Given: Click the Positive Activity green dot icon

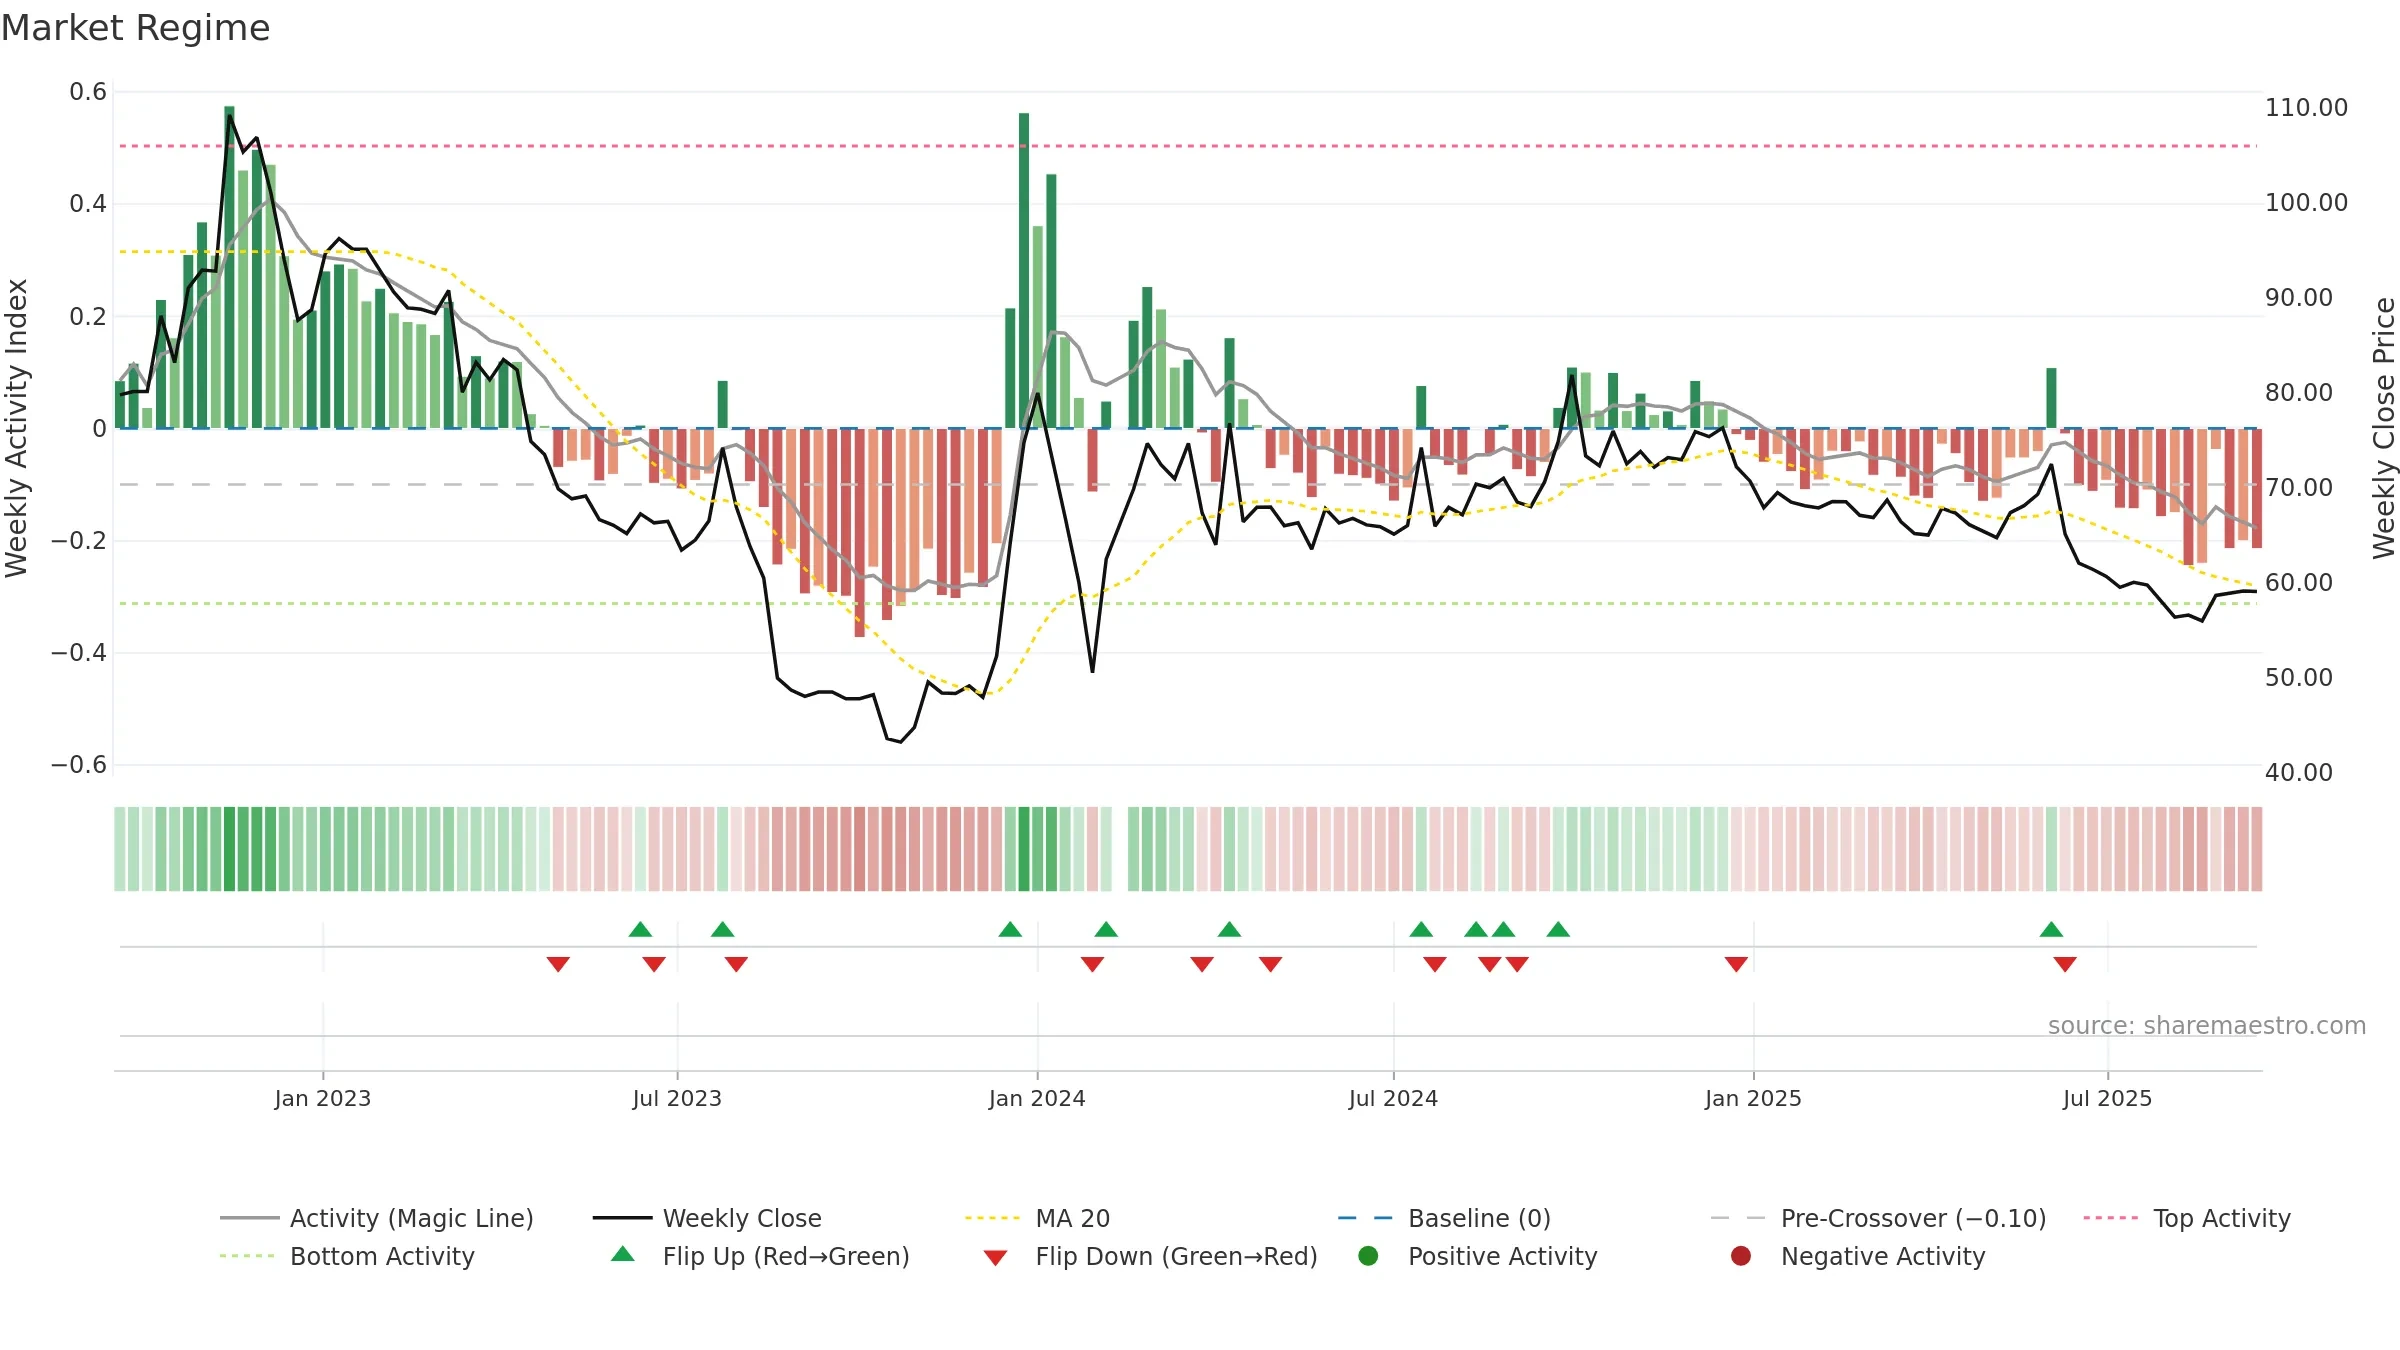Looking at the screenshot, I should 1368,1256.
